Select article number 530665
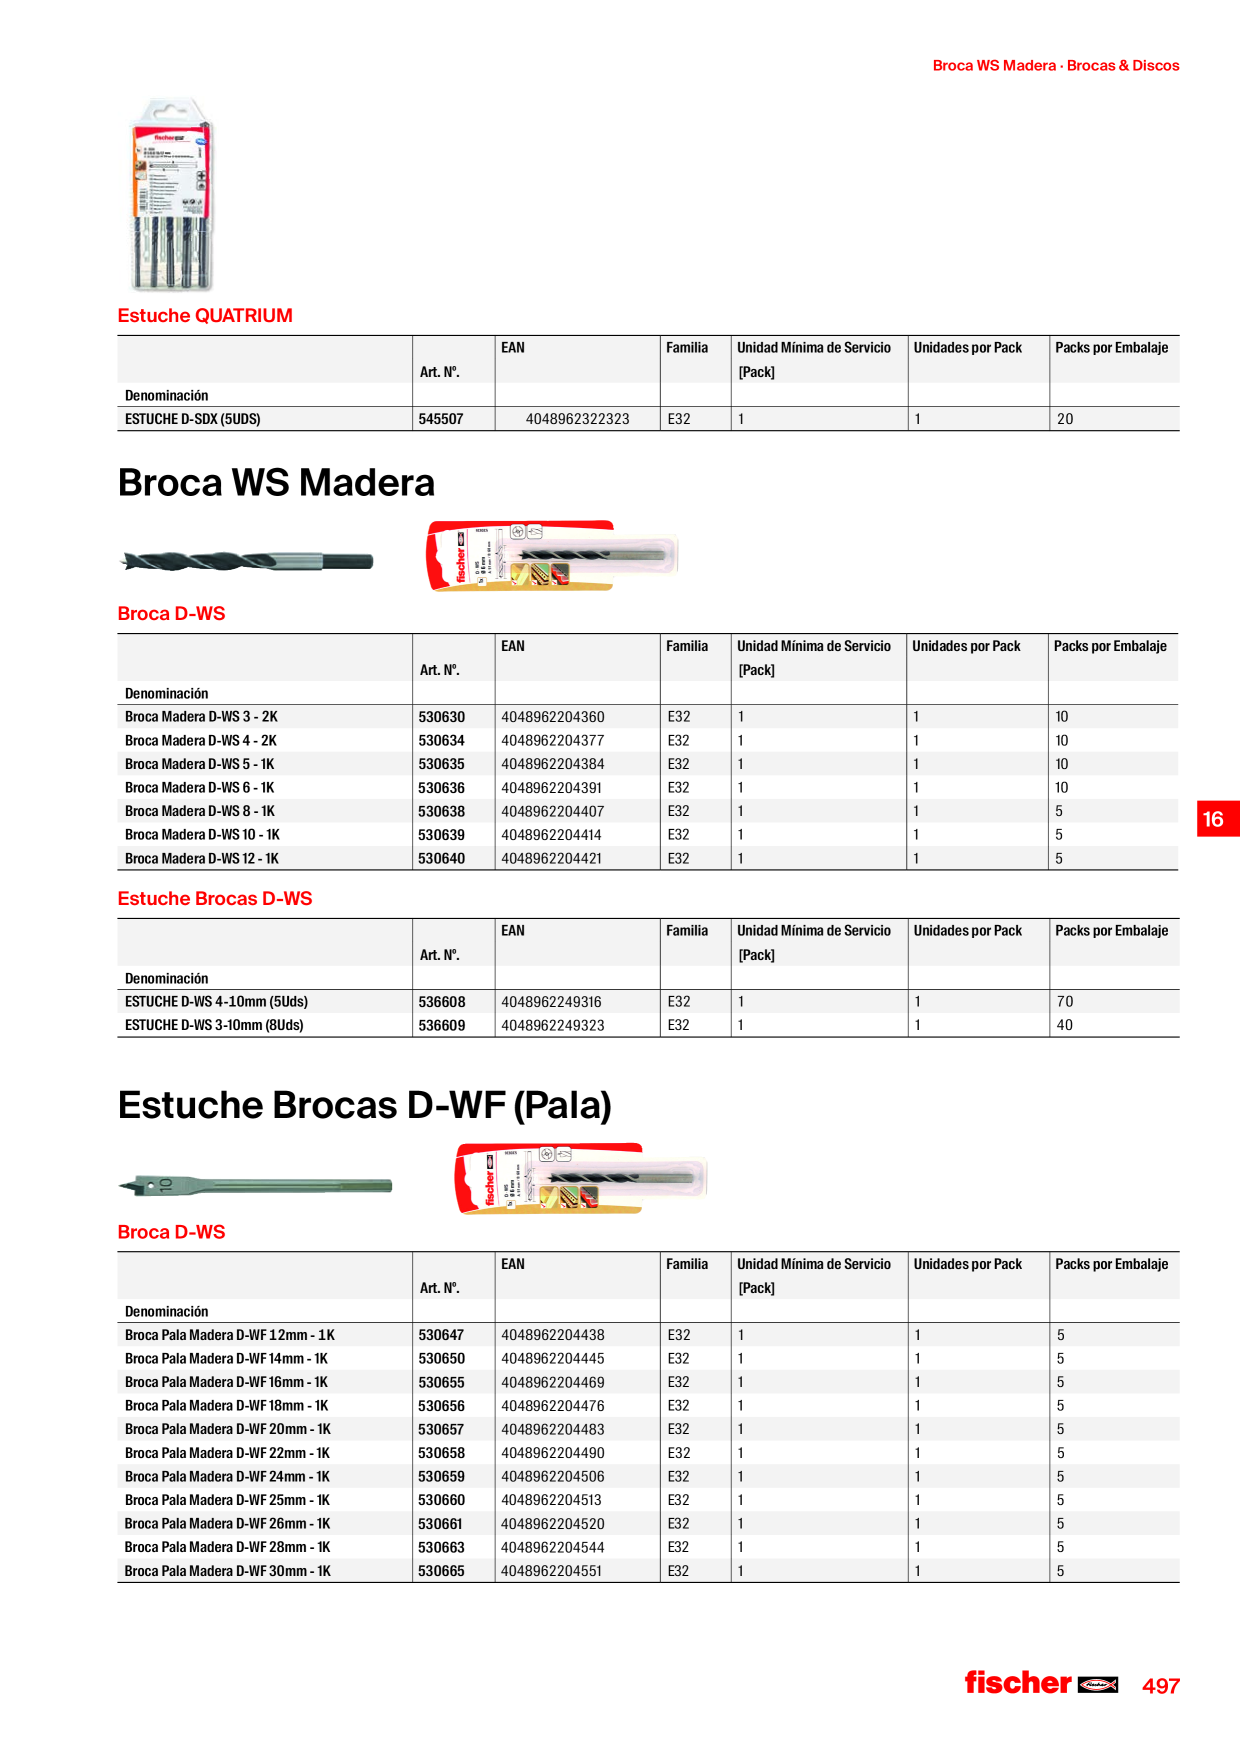Viewport: 1240px width, 1754px height. pos(441,1571)
